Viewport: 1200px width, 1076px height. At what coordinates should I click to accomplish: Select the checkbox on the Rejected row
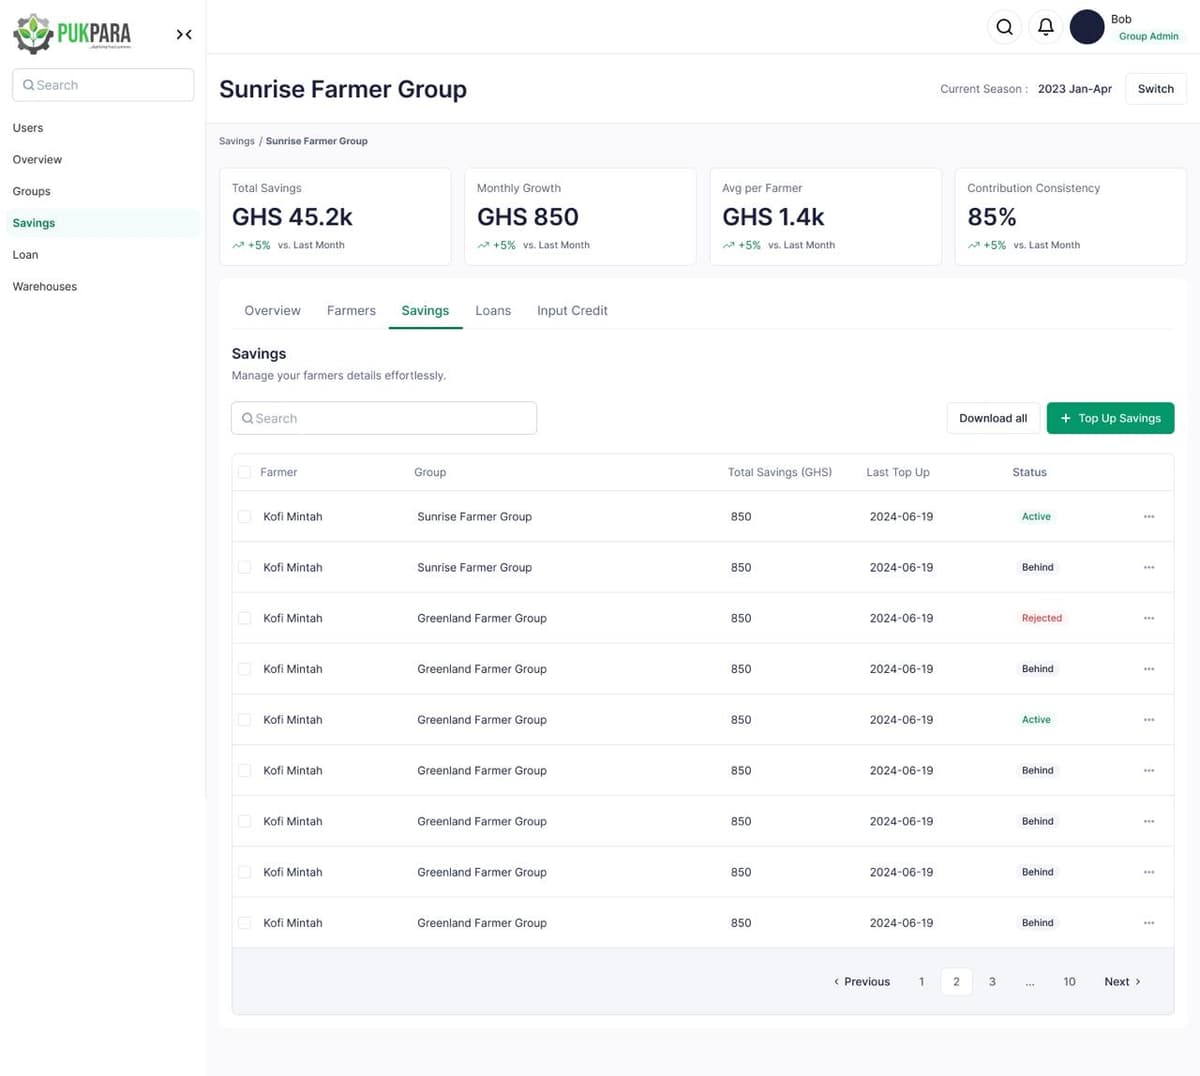244,618
